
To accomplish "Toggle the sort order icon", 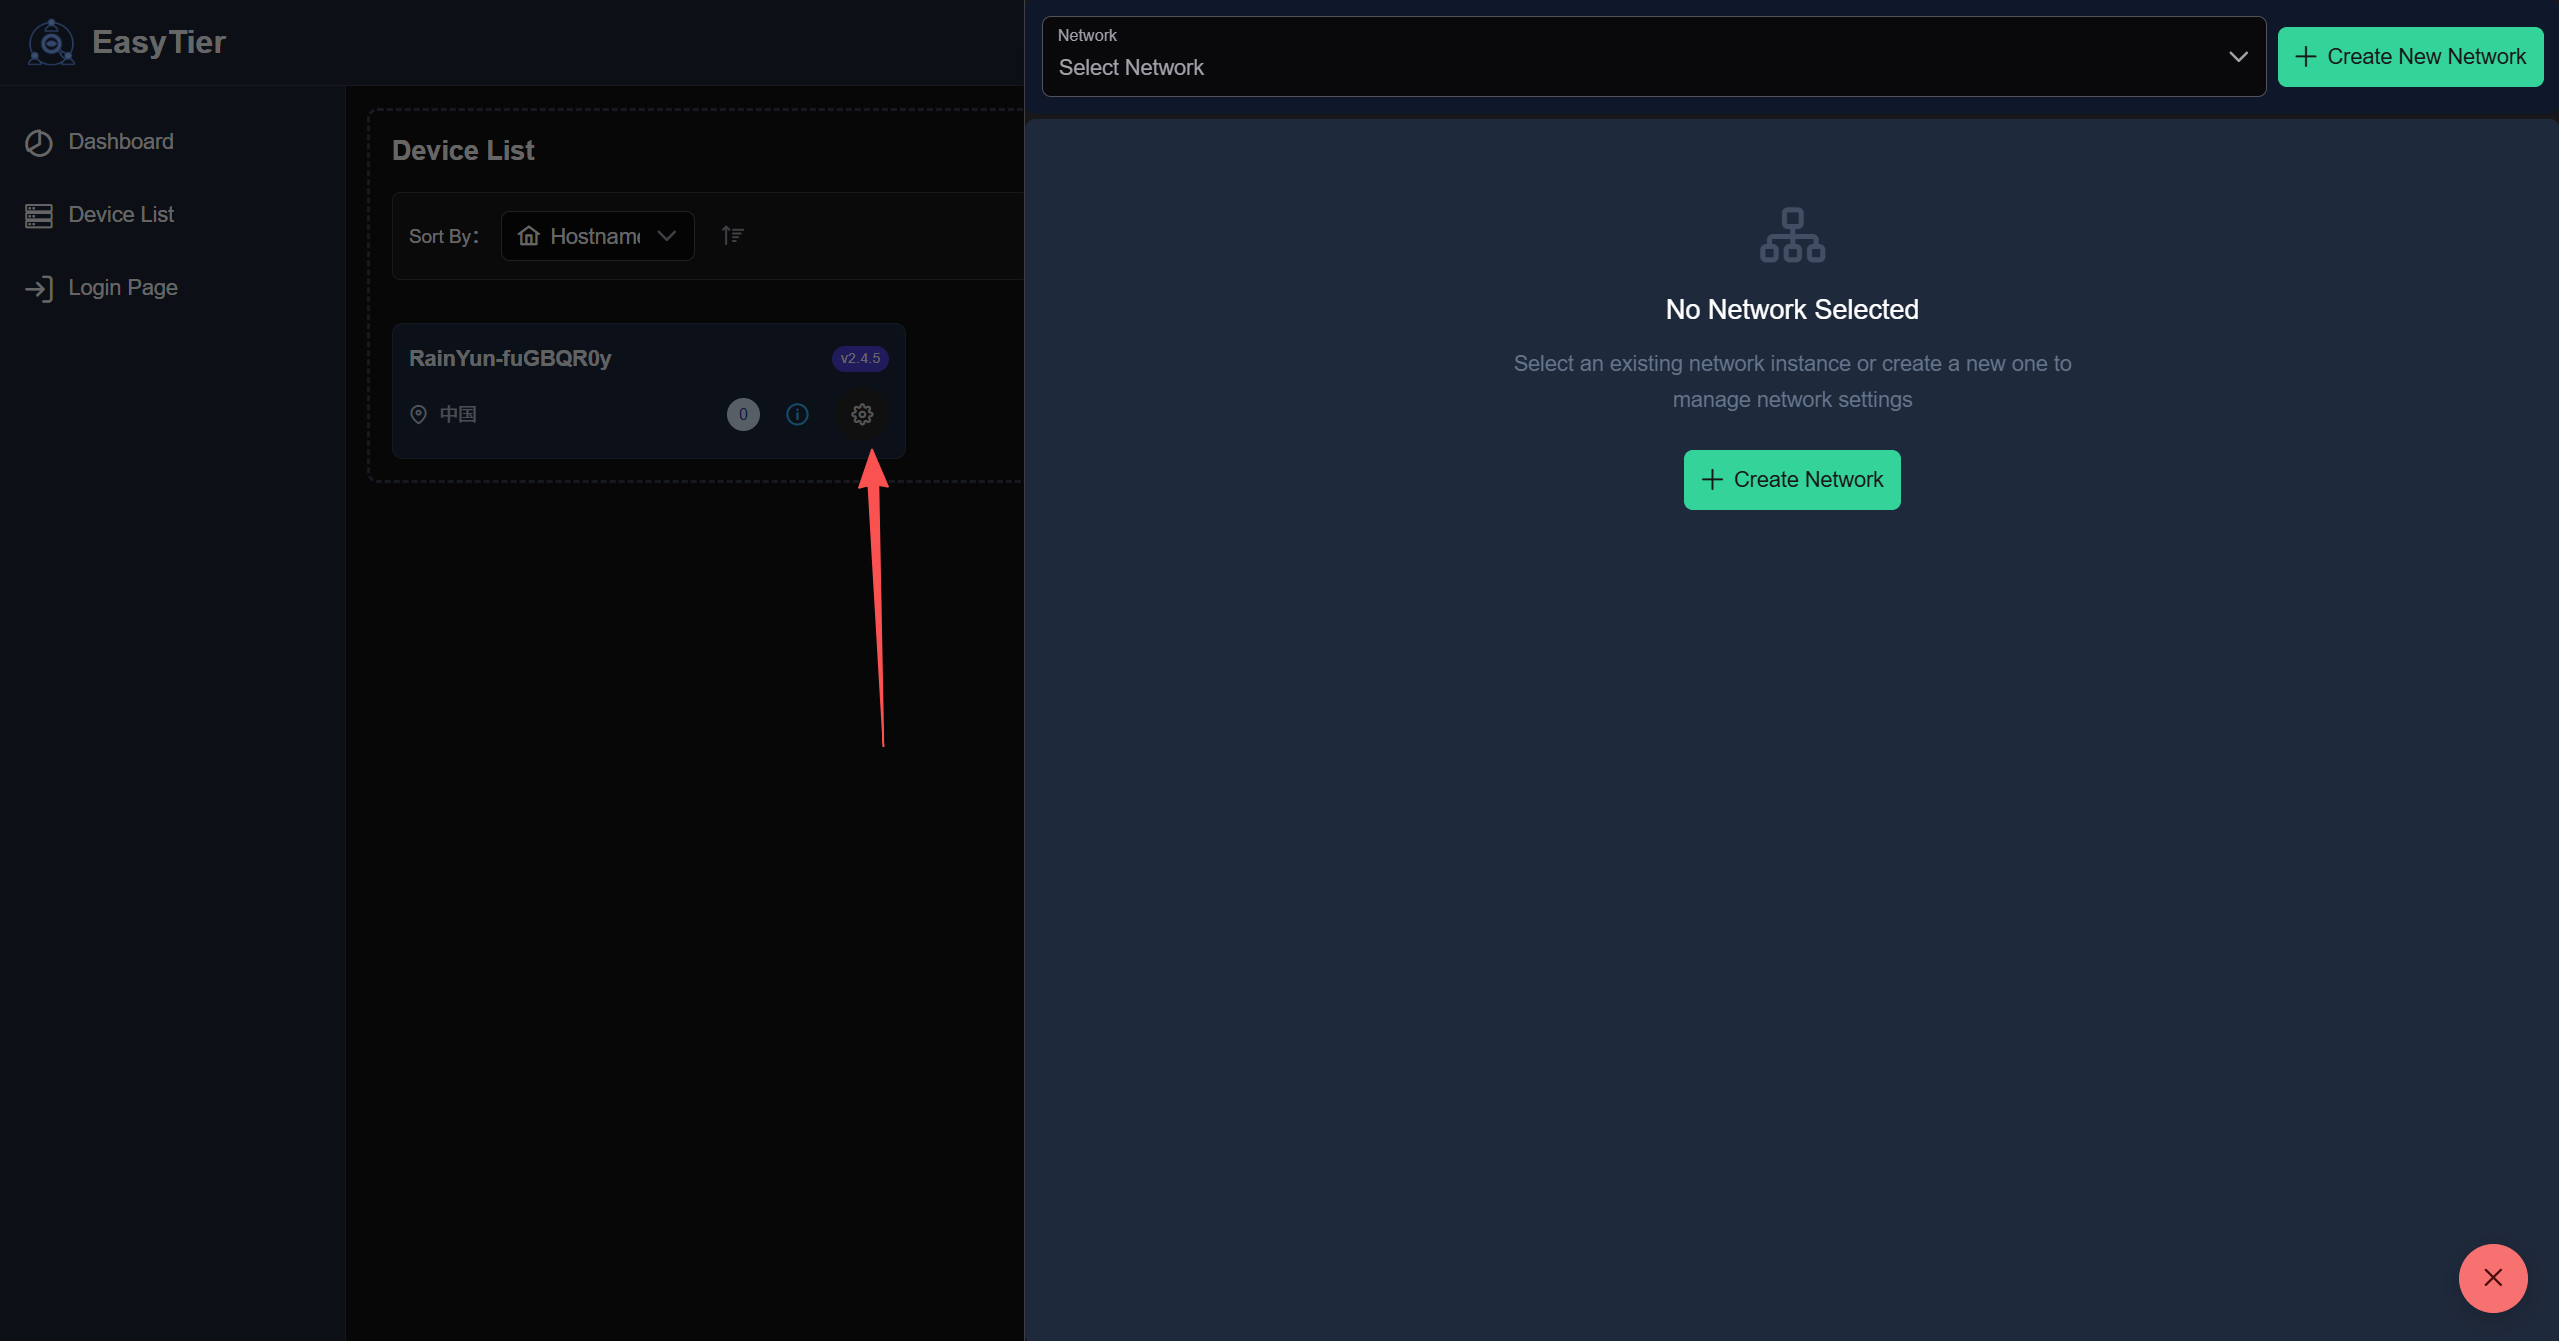I will 732,236.
